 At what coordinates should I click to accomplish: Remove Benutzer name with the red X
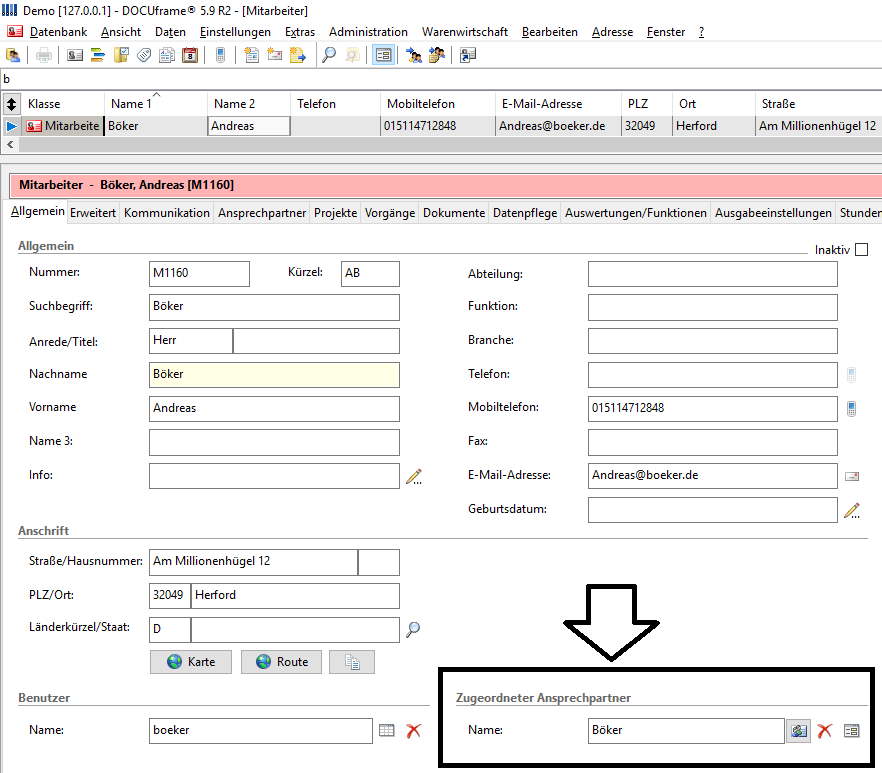[413, 730]
